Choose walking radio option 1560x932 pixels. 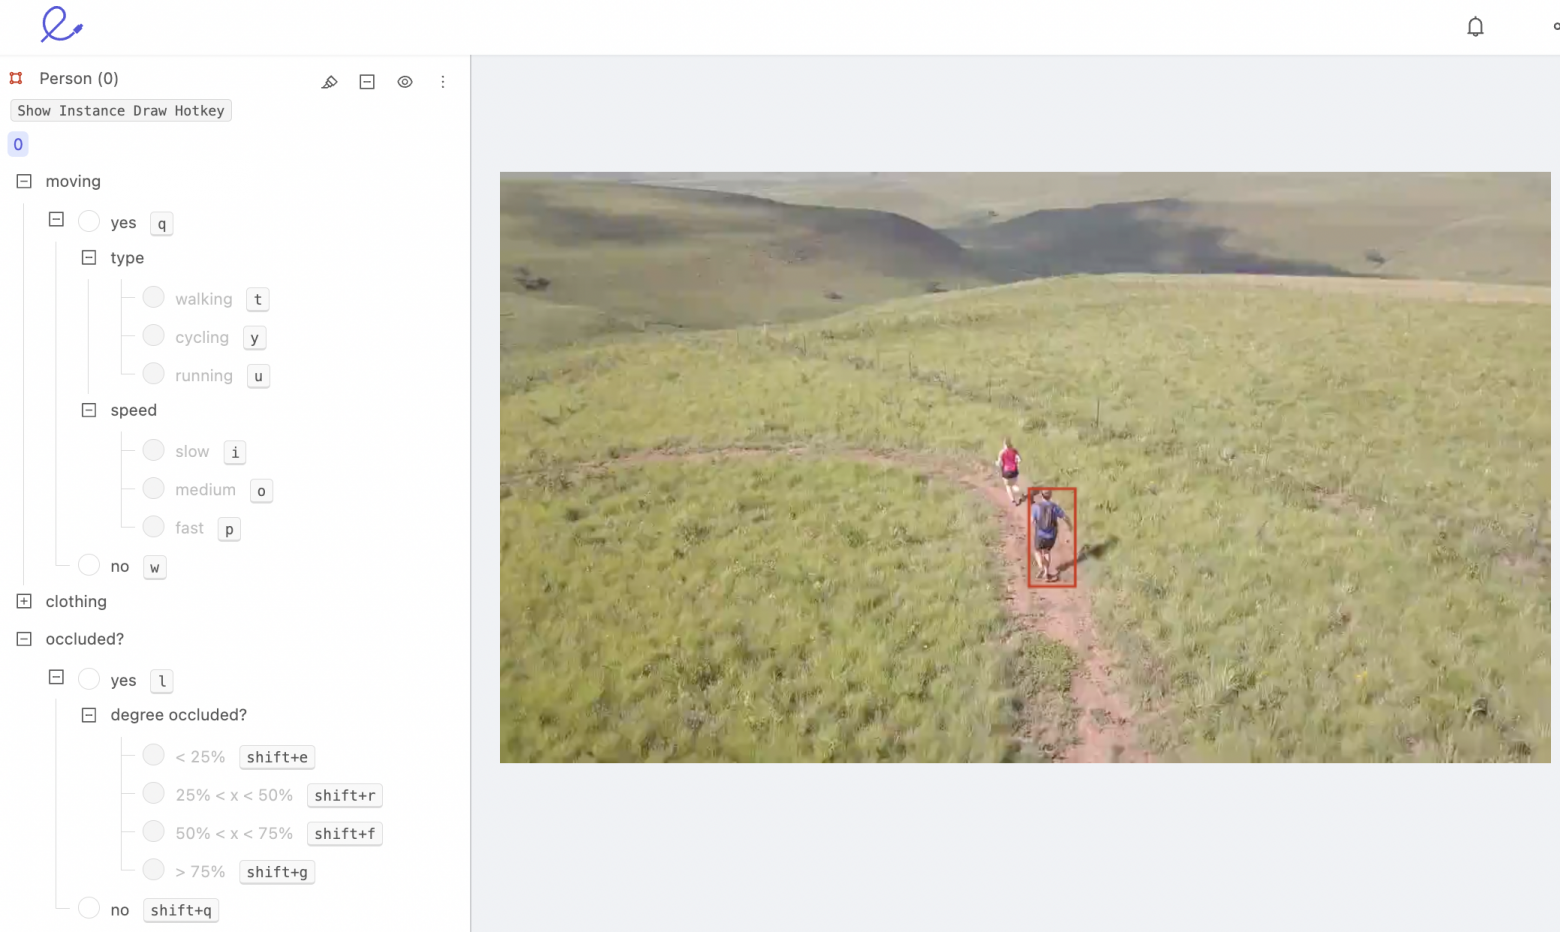[x=153, y=297]
